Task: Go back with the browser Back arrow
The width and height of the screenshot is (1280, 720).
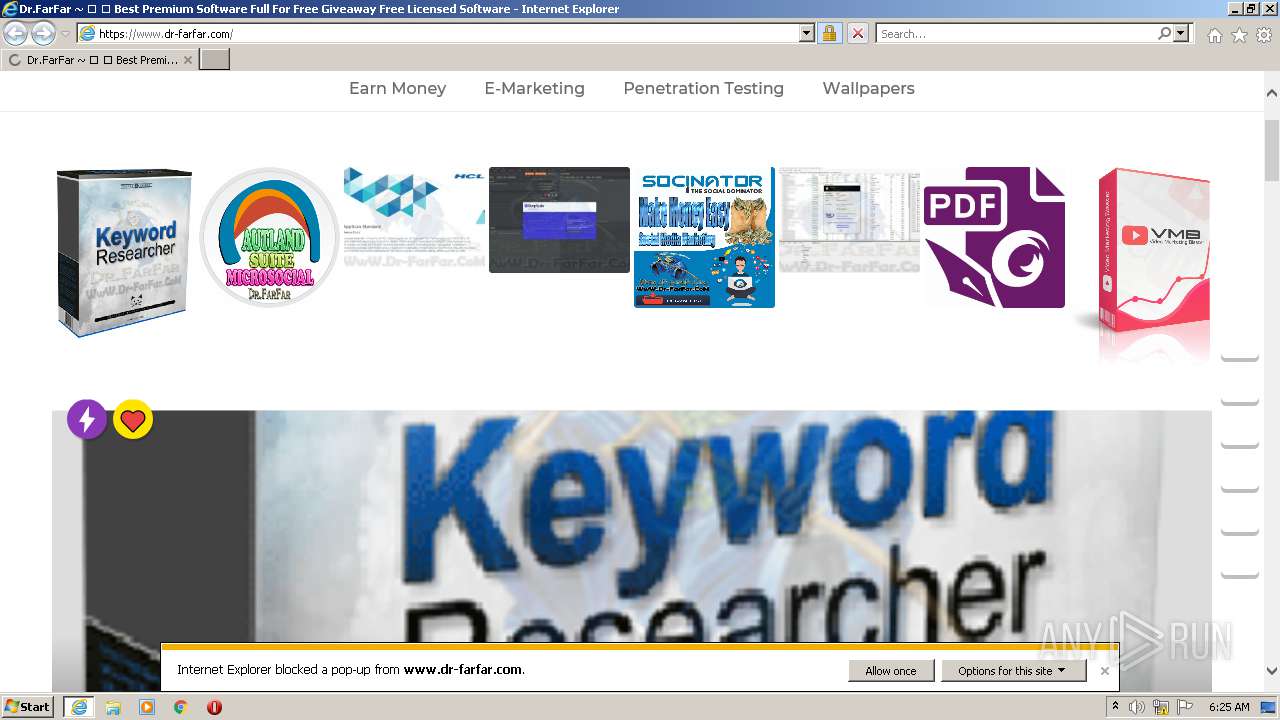Action: [x=15, y=33]
